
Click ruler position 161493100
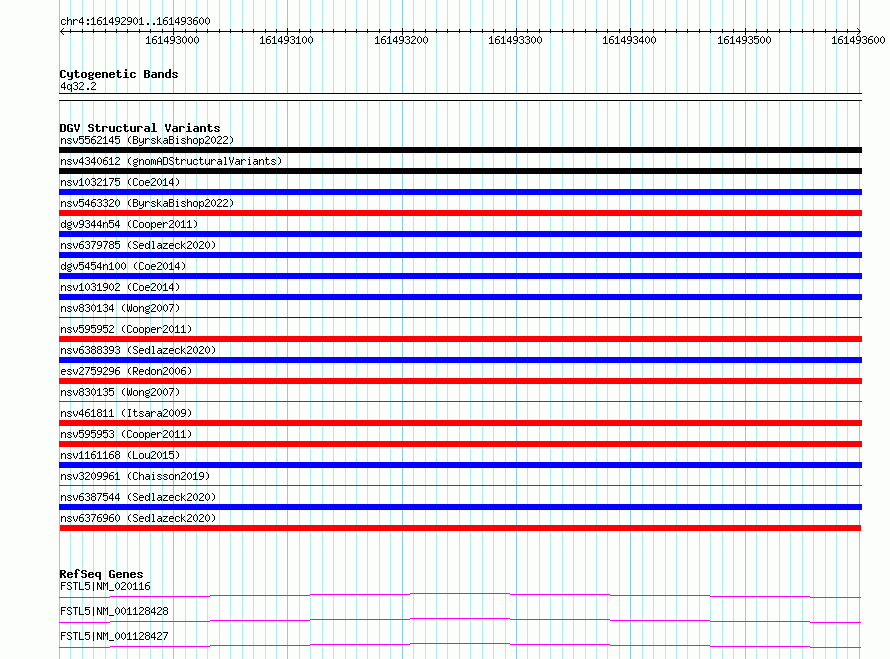(x=287, y=40)
